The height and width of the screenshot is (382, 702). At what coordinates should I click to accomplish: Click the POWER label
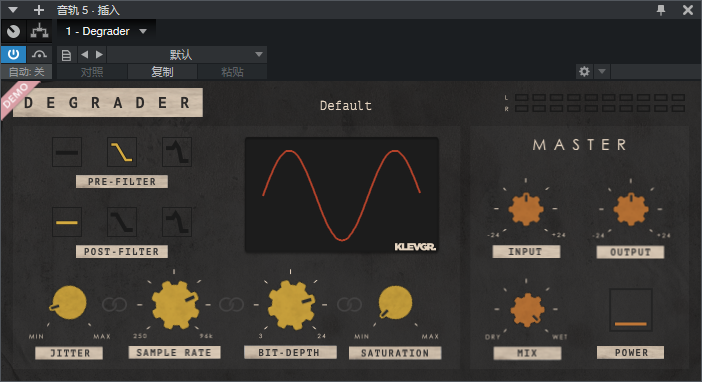tap(630, 352)
